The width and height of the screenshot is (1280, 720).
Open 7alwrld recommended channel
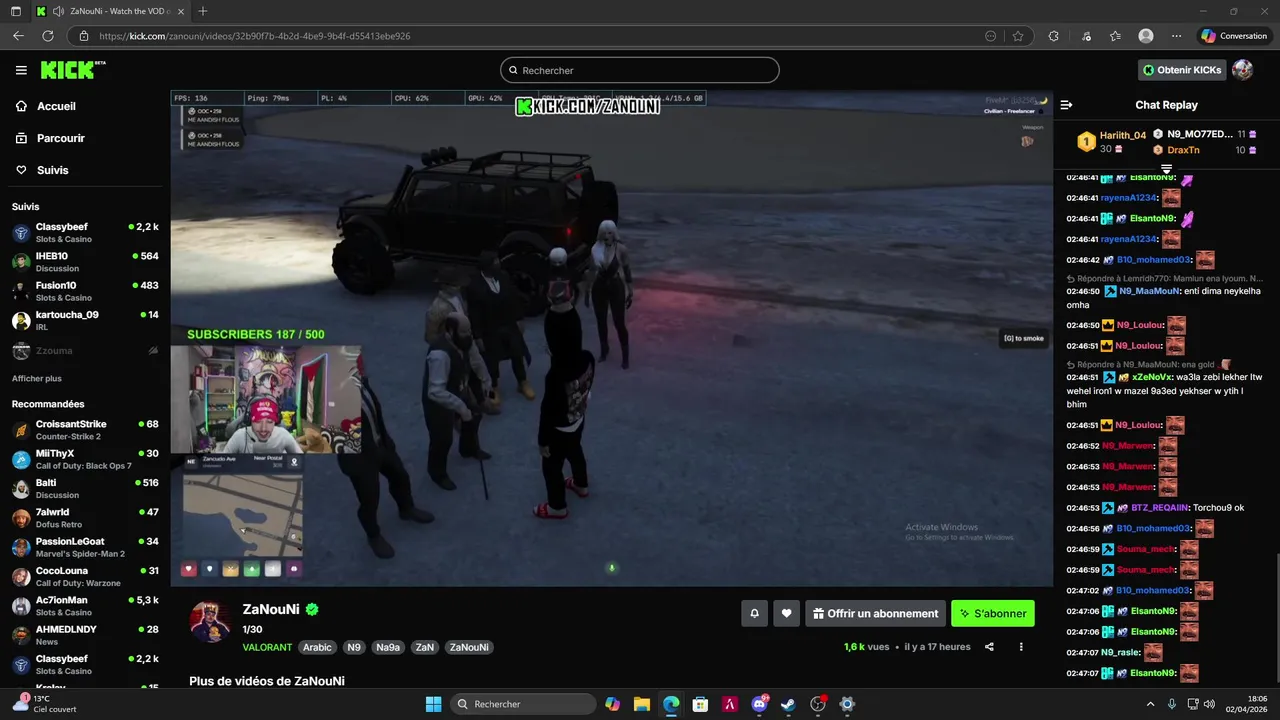(x=85, y=518)
